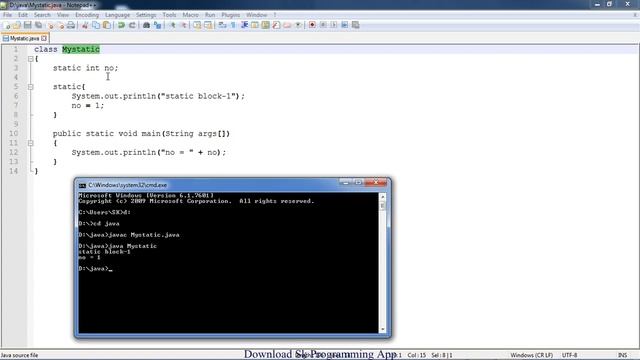Click the Playback macro icon

click(x=334, y=25)
